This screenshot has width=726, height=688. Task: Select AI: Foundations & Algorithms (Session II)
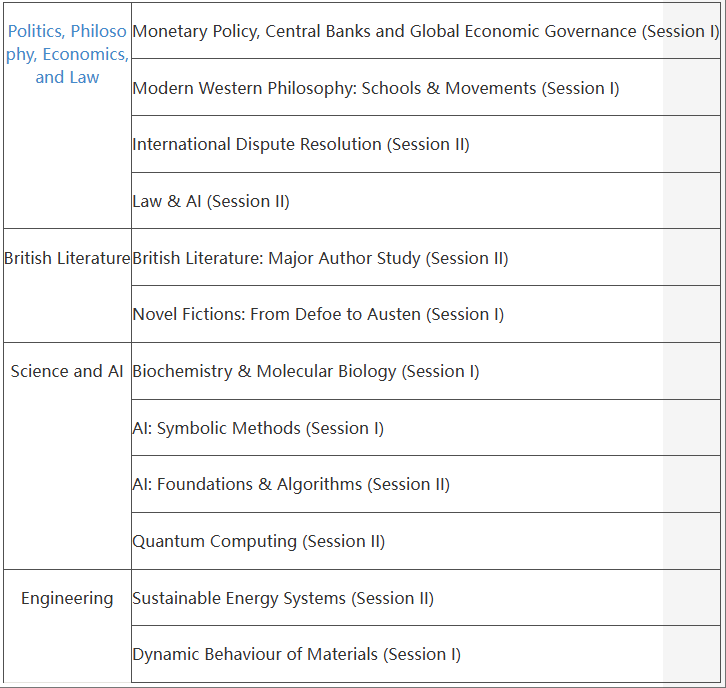291,484
